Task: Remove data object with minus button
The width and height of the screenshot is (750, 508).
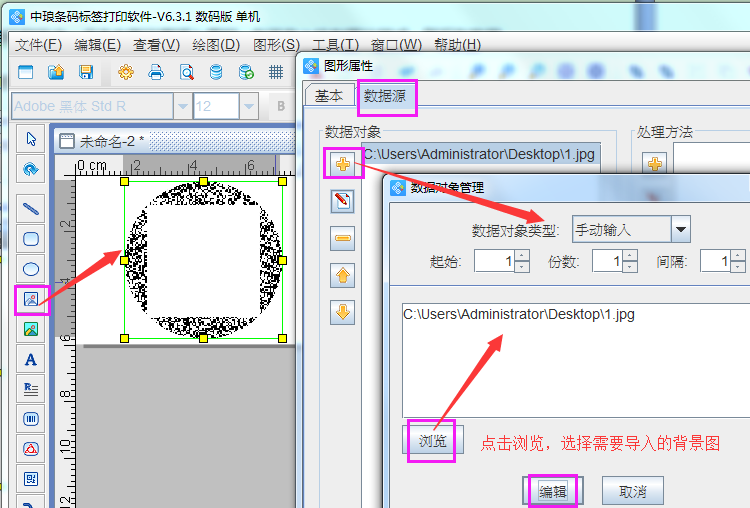Action: coord(342,238)
